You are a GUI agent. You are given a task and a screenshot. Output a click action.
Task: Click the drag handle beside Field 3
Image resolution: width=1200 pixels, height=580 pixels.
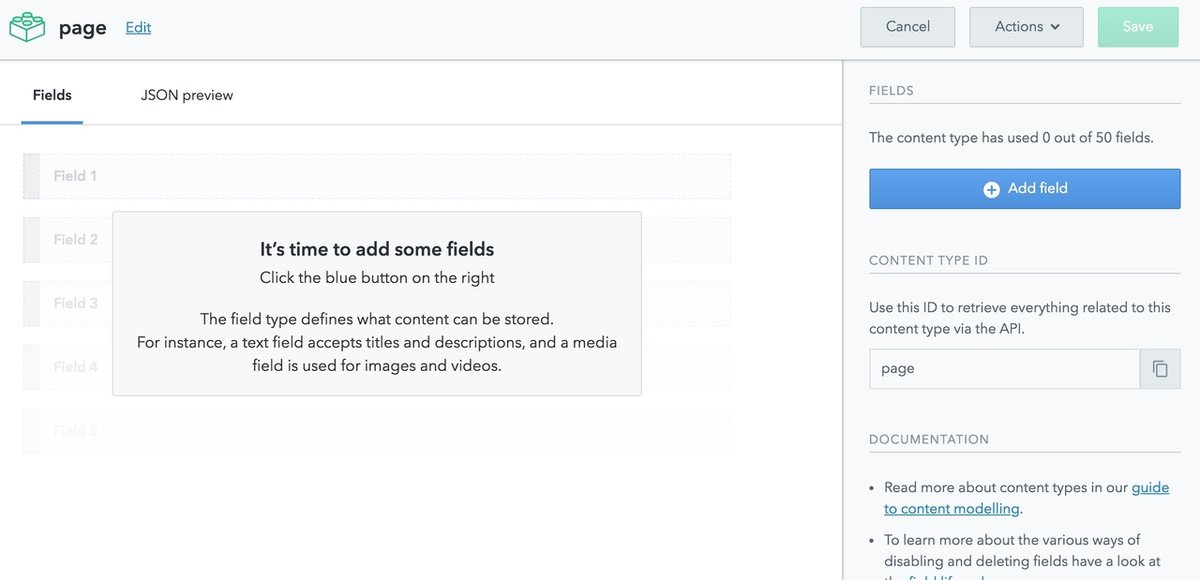[31, 303]
